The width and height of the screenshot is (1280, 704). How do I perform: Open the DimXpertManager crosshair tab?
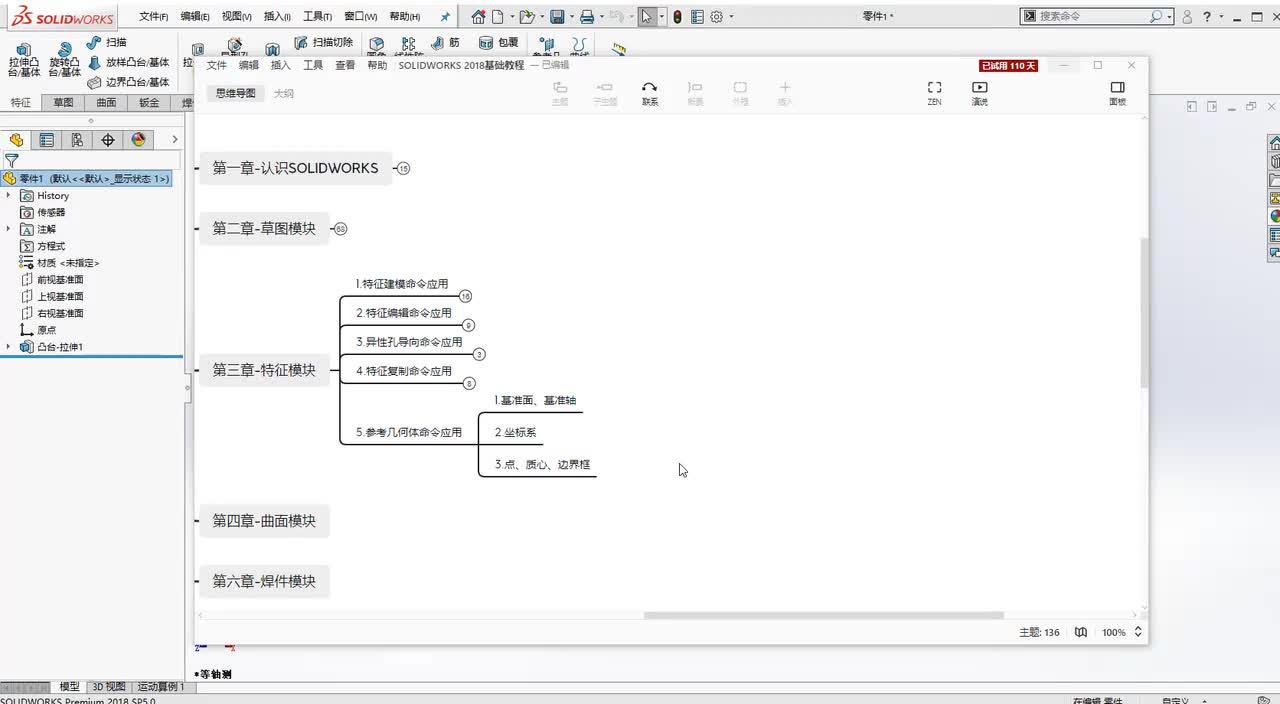click(x=108, y=140)
